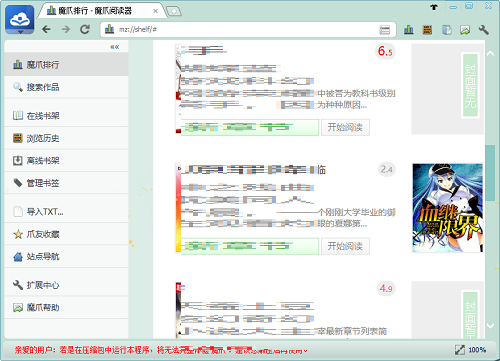Viewport: 500px width, 361px height.
Task: Open 搜索作品 in sidebar
Action: (x=66, y=87)
